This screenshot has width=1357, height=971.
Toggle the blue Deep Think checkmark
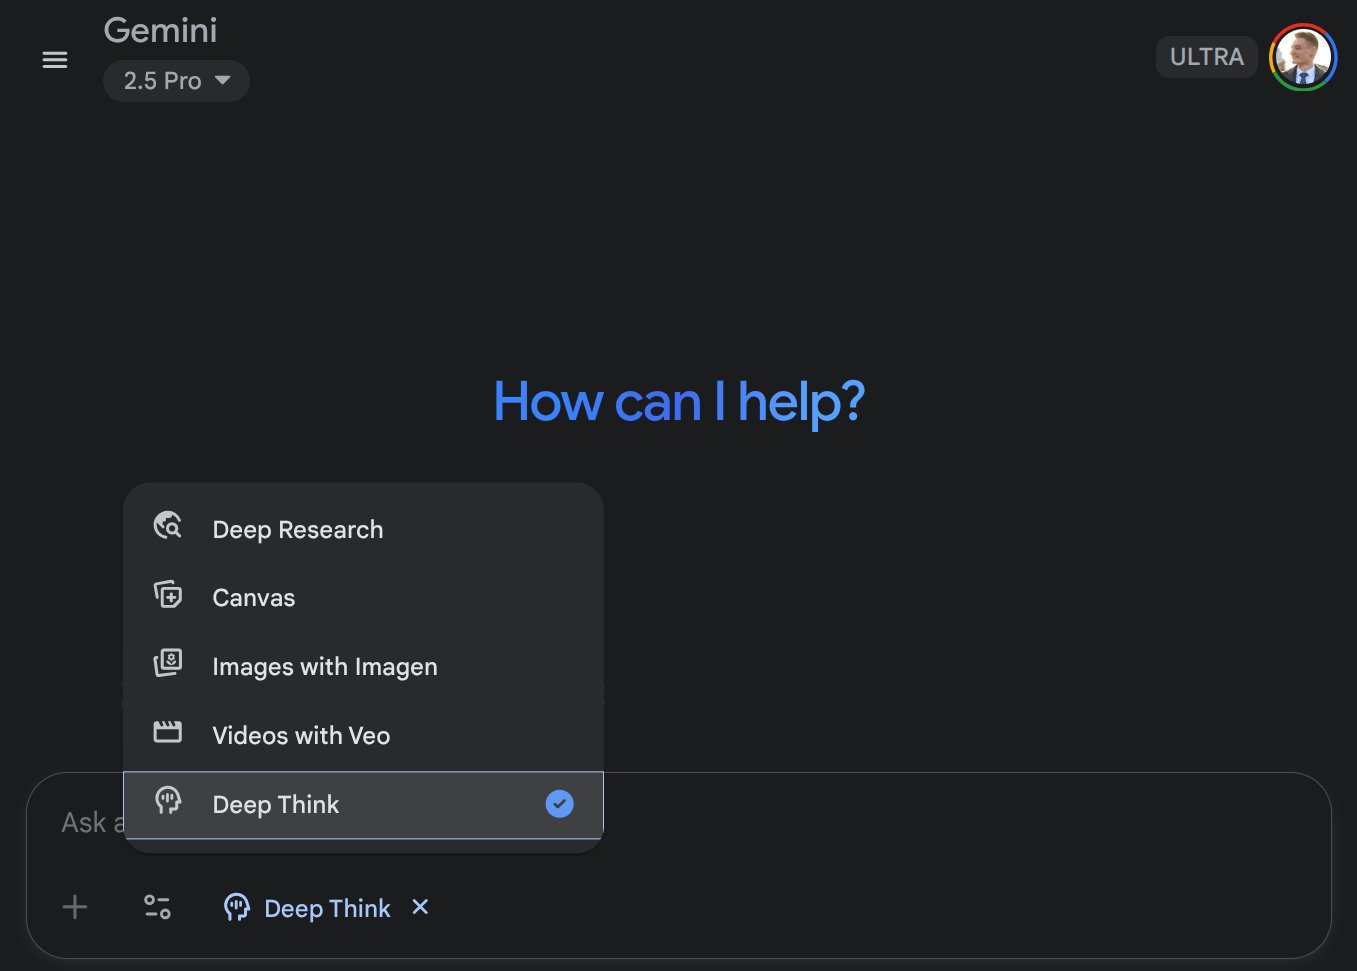click(x=559, y=803)
